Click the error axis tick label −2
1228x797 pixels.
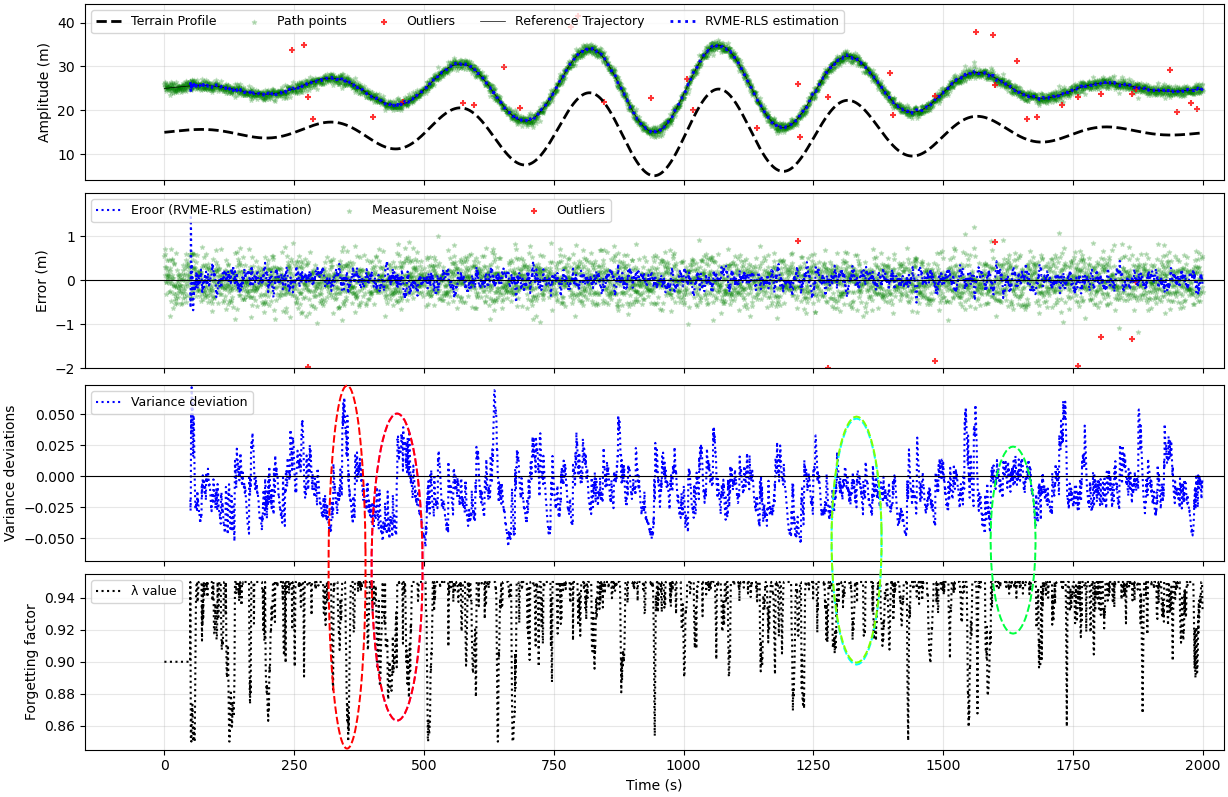66,369
